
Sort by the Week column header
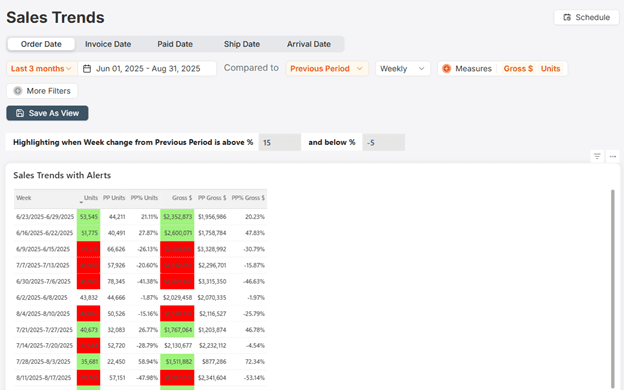(x=23, y=198)
